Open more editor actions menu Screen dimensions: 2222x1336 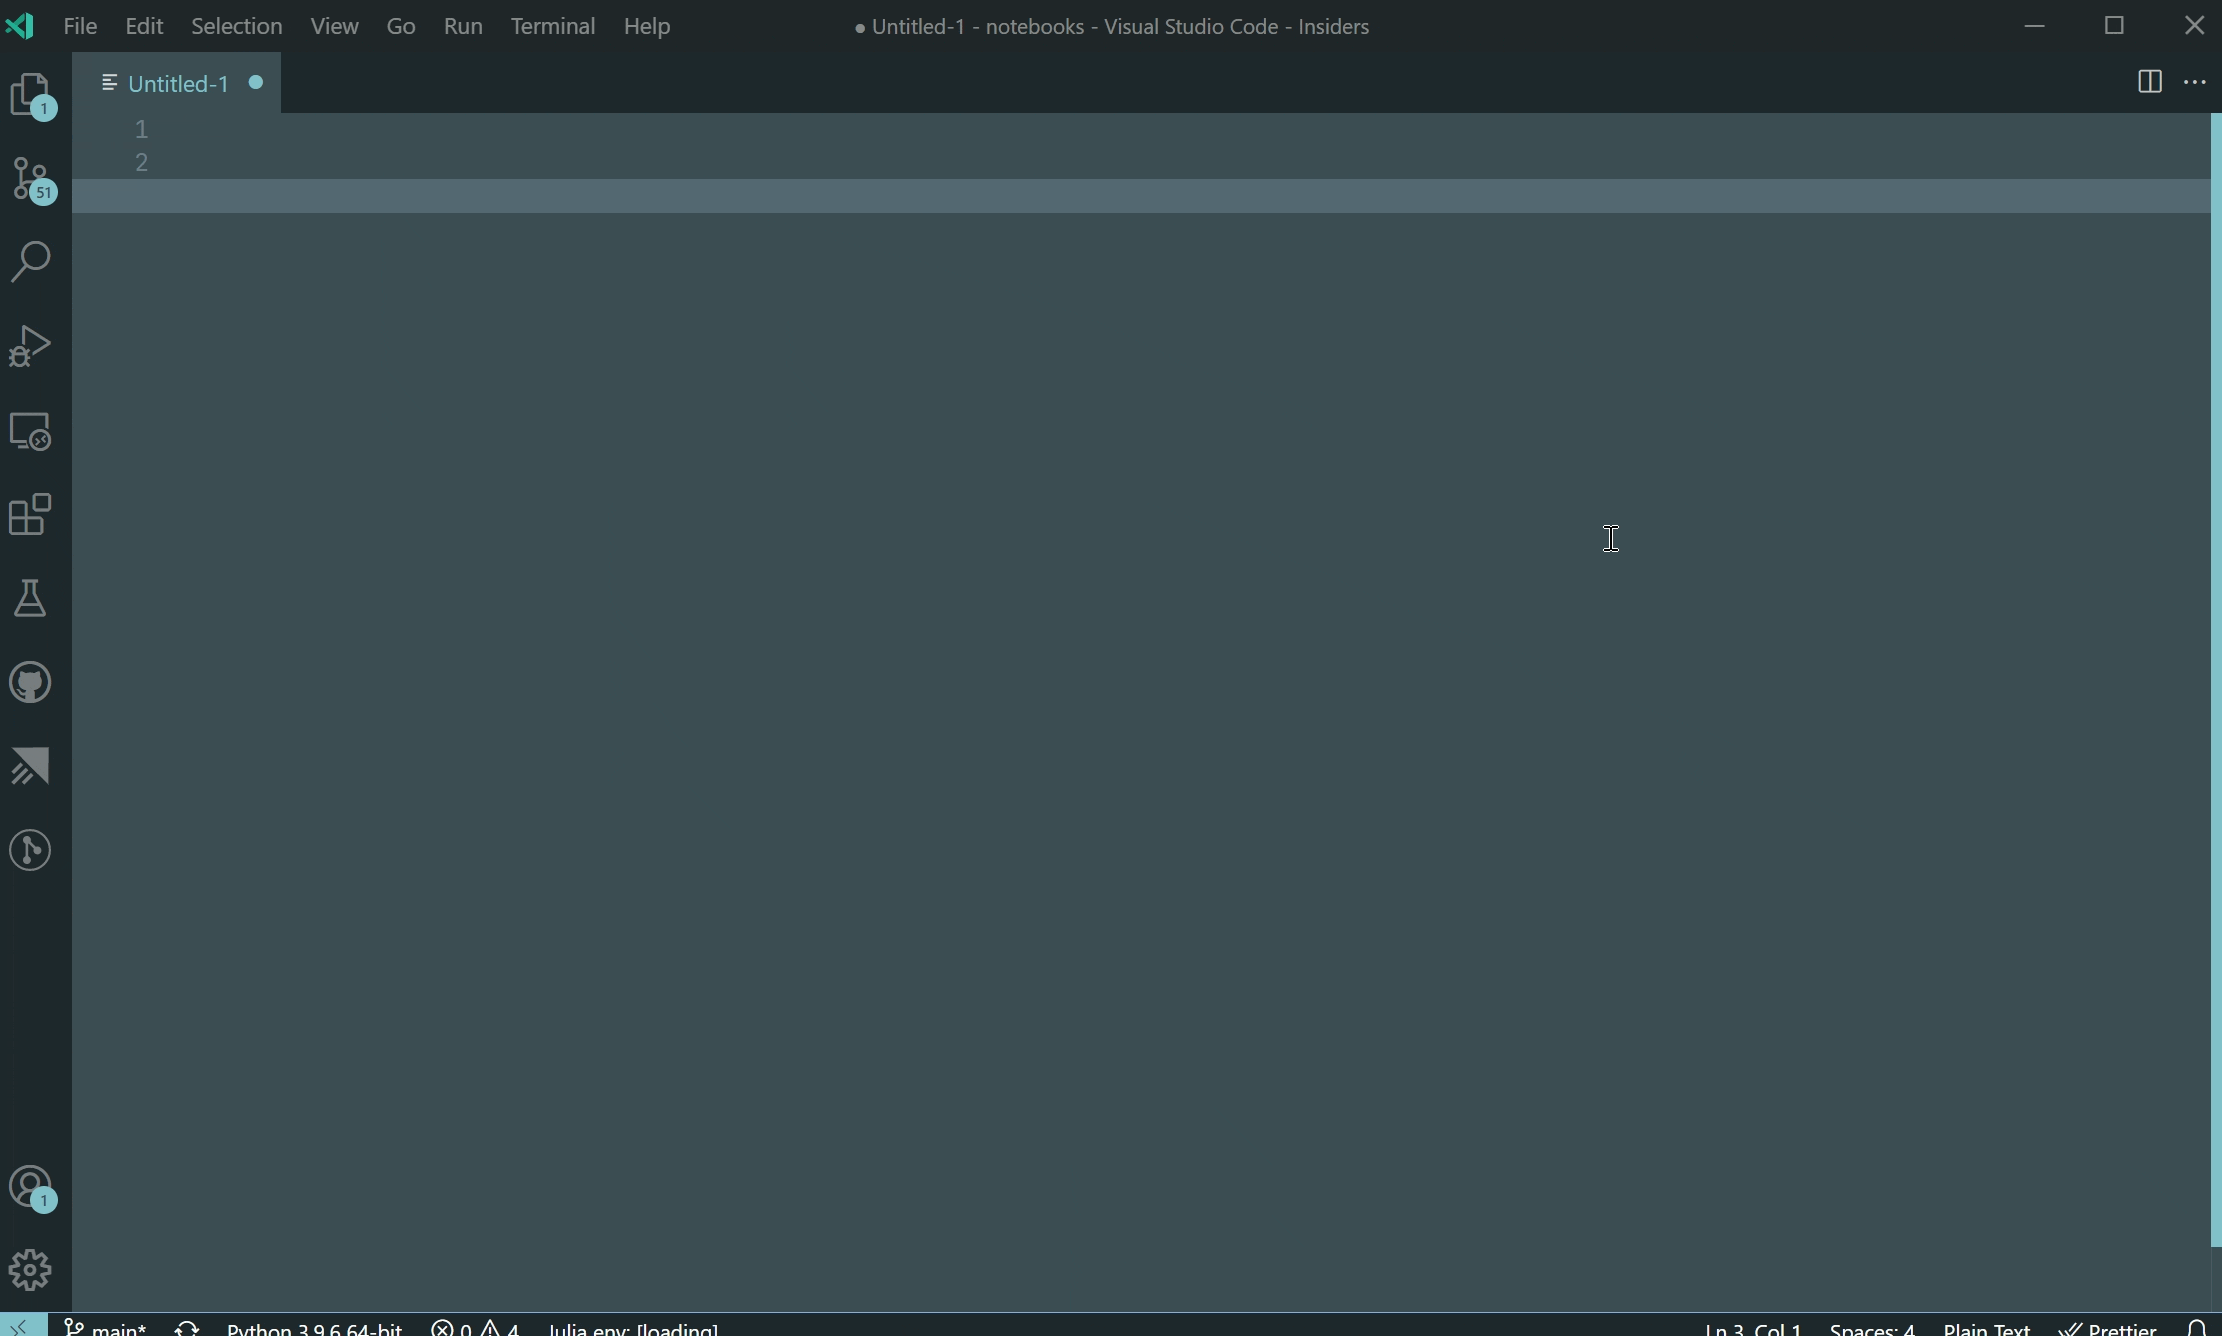tap(2196, 81)
